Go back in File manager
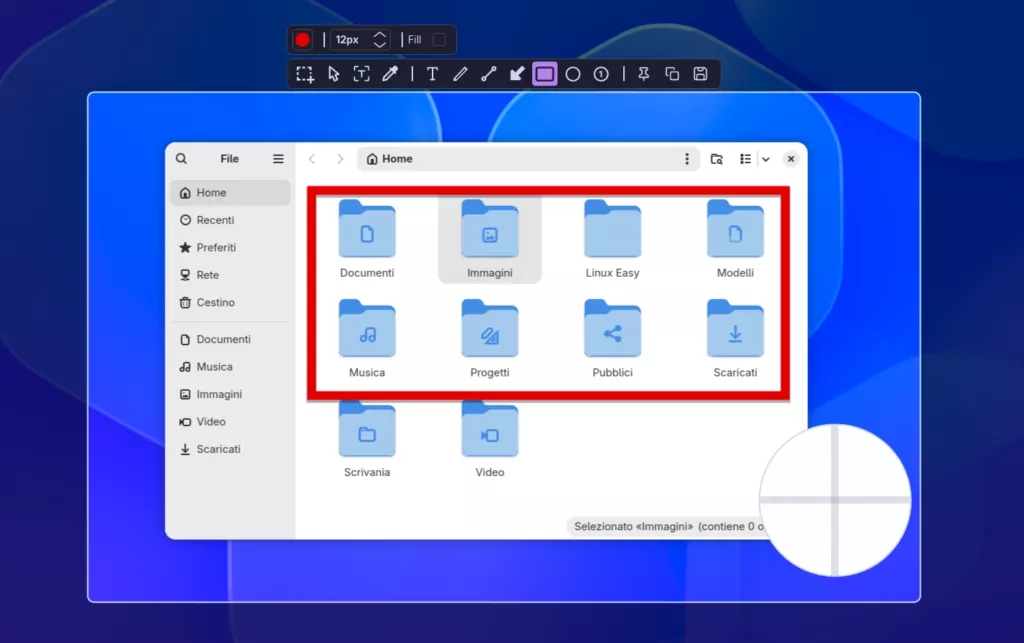Screen dimensions: 1024x643 312,159
